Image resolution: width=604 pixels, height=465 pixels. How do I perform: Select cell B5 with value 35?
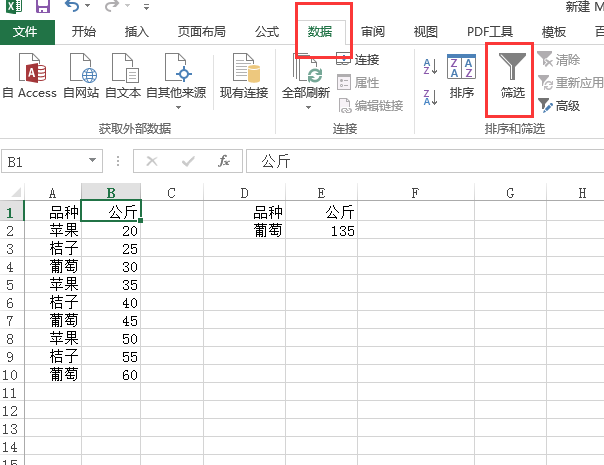click(111, 284)
